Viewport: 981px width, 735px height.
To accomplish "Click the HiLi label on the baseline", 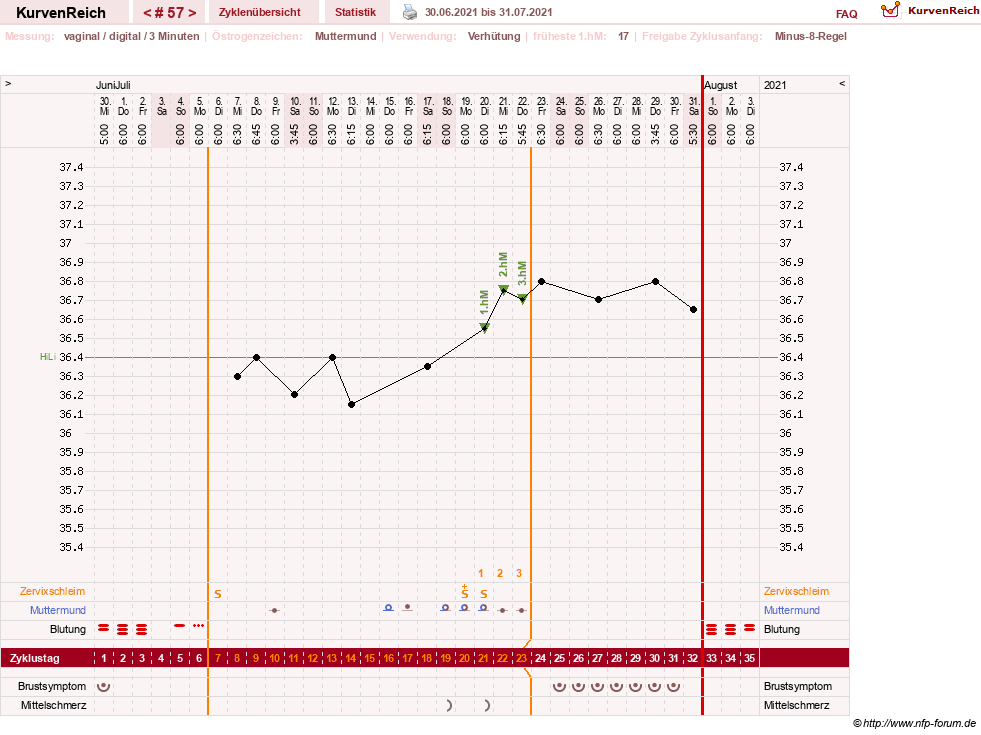I will click(48, 357).
